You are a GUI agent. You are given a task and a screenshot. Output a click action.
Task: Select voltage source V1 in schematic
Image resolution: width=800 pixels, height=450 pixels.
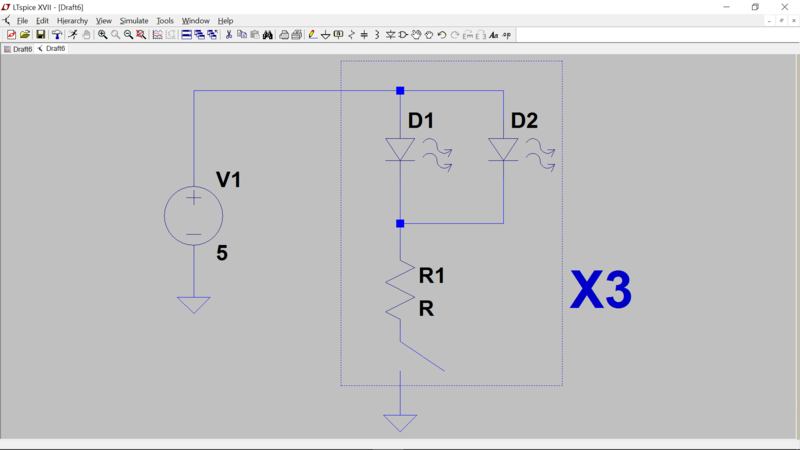click(193, 215)
